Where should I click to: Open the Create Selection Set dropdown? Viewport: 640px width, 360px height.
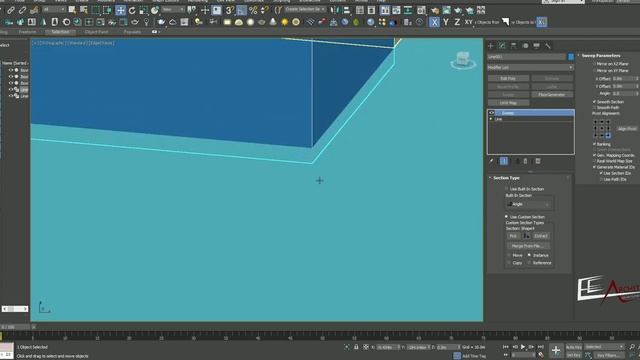point(305,9)
